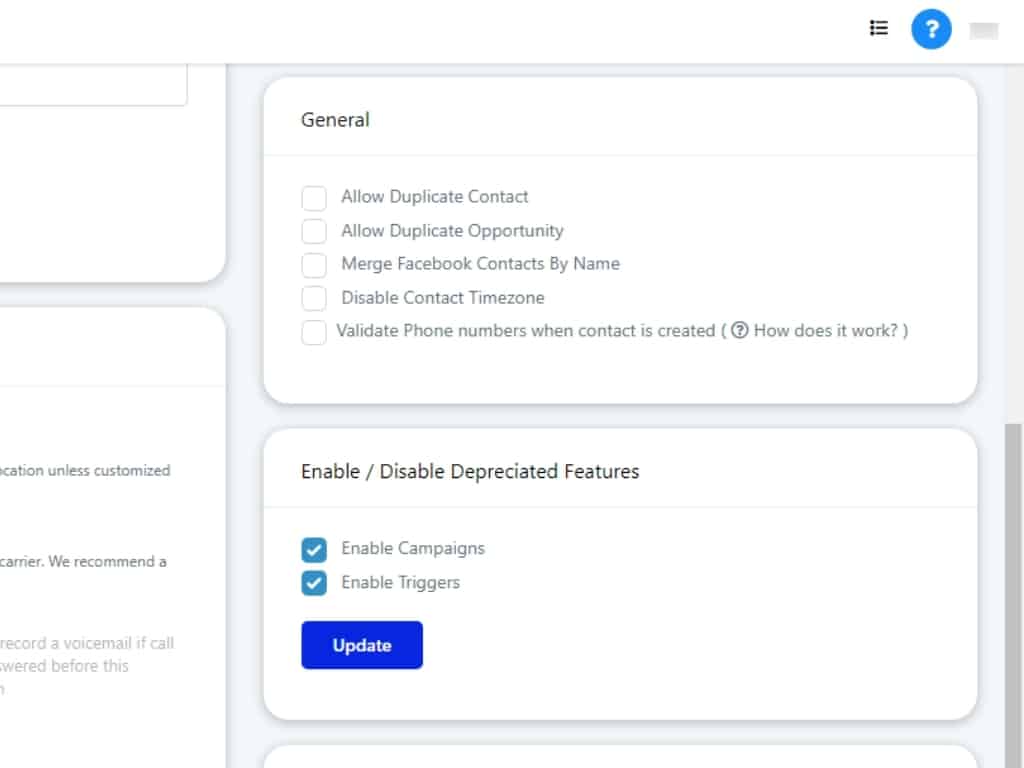Select the 'Enable / Disable Depreciated Features' heading

point(470,472)
